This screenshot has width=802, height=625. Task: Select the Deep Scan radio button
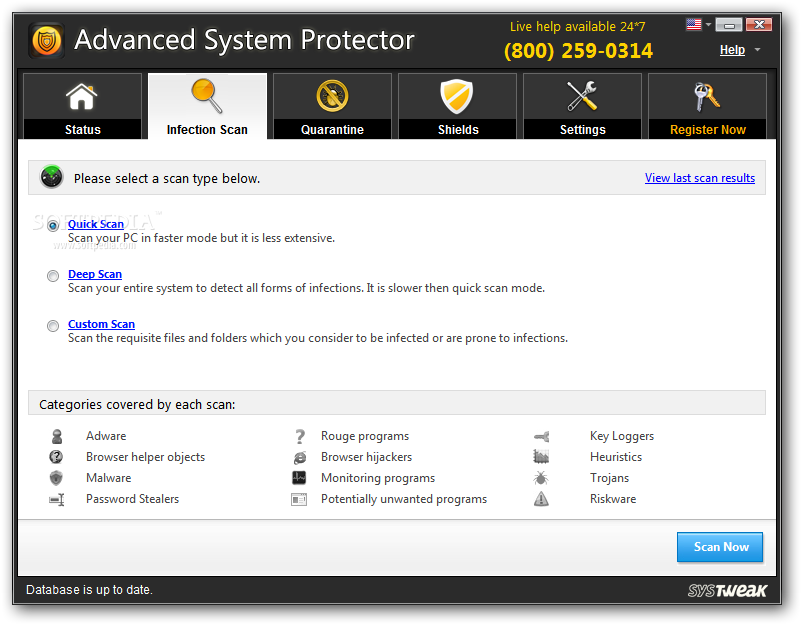coord(53,276)
